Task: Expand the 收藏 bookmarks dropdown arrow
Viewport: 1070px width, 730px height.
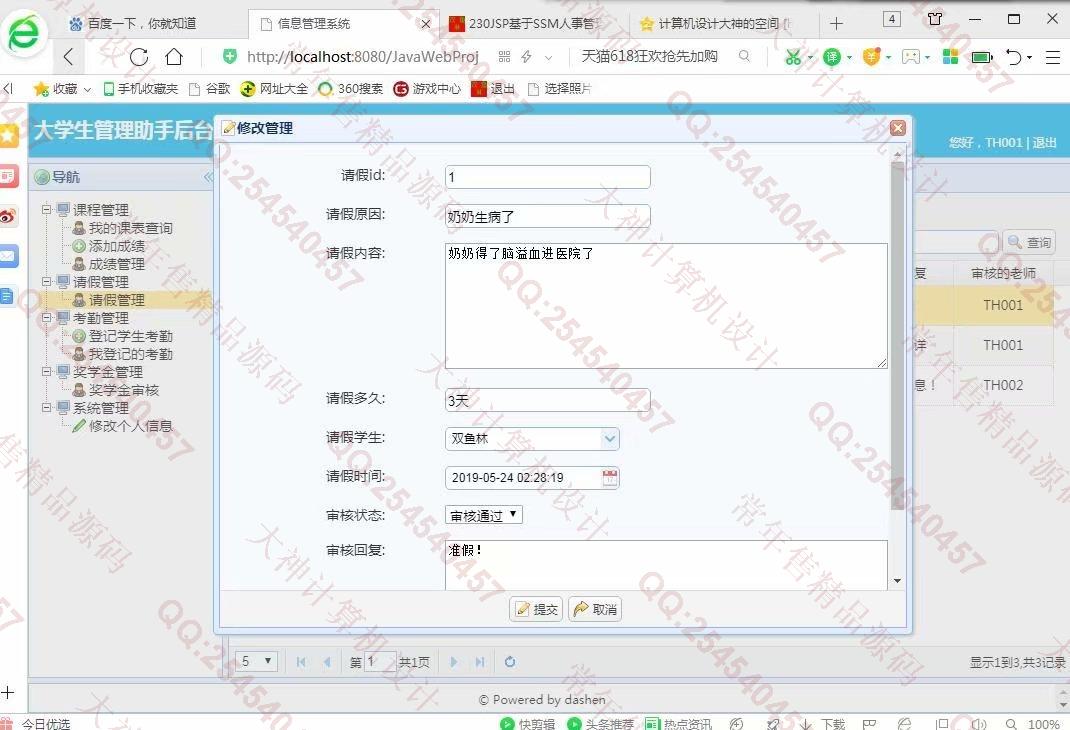Action: pyautogui.click(x=87, y=89)
